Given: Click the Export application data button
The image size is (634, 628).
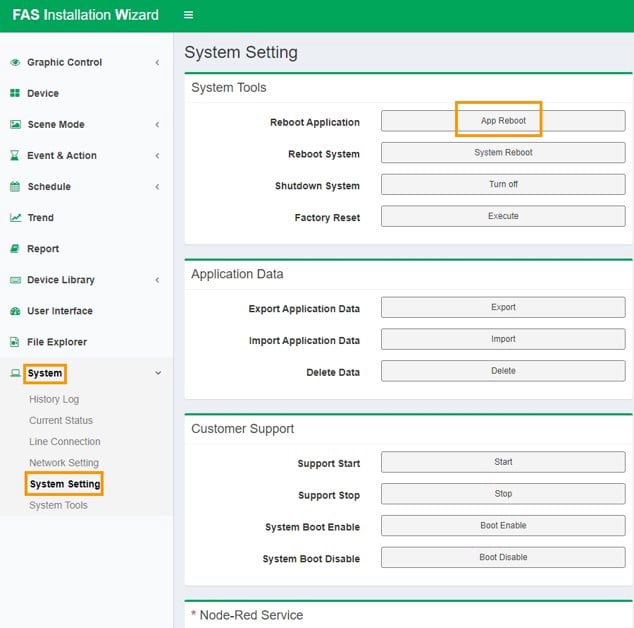Looking at the screenshot, I should [503, 308].
